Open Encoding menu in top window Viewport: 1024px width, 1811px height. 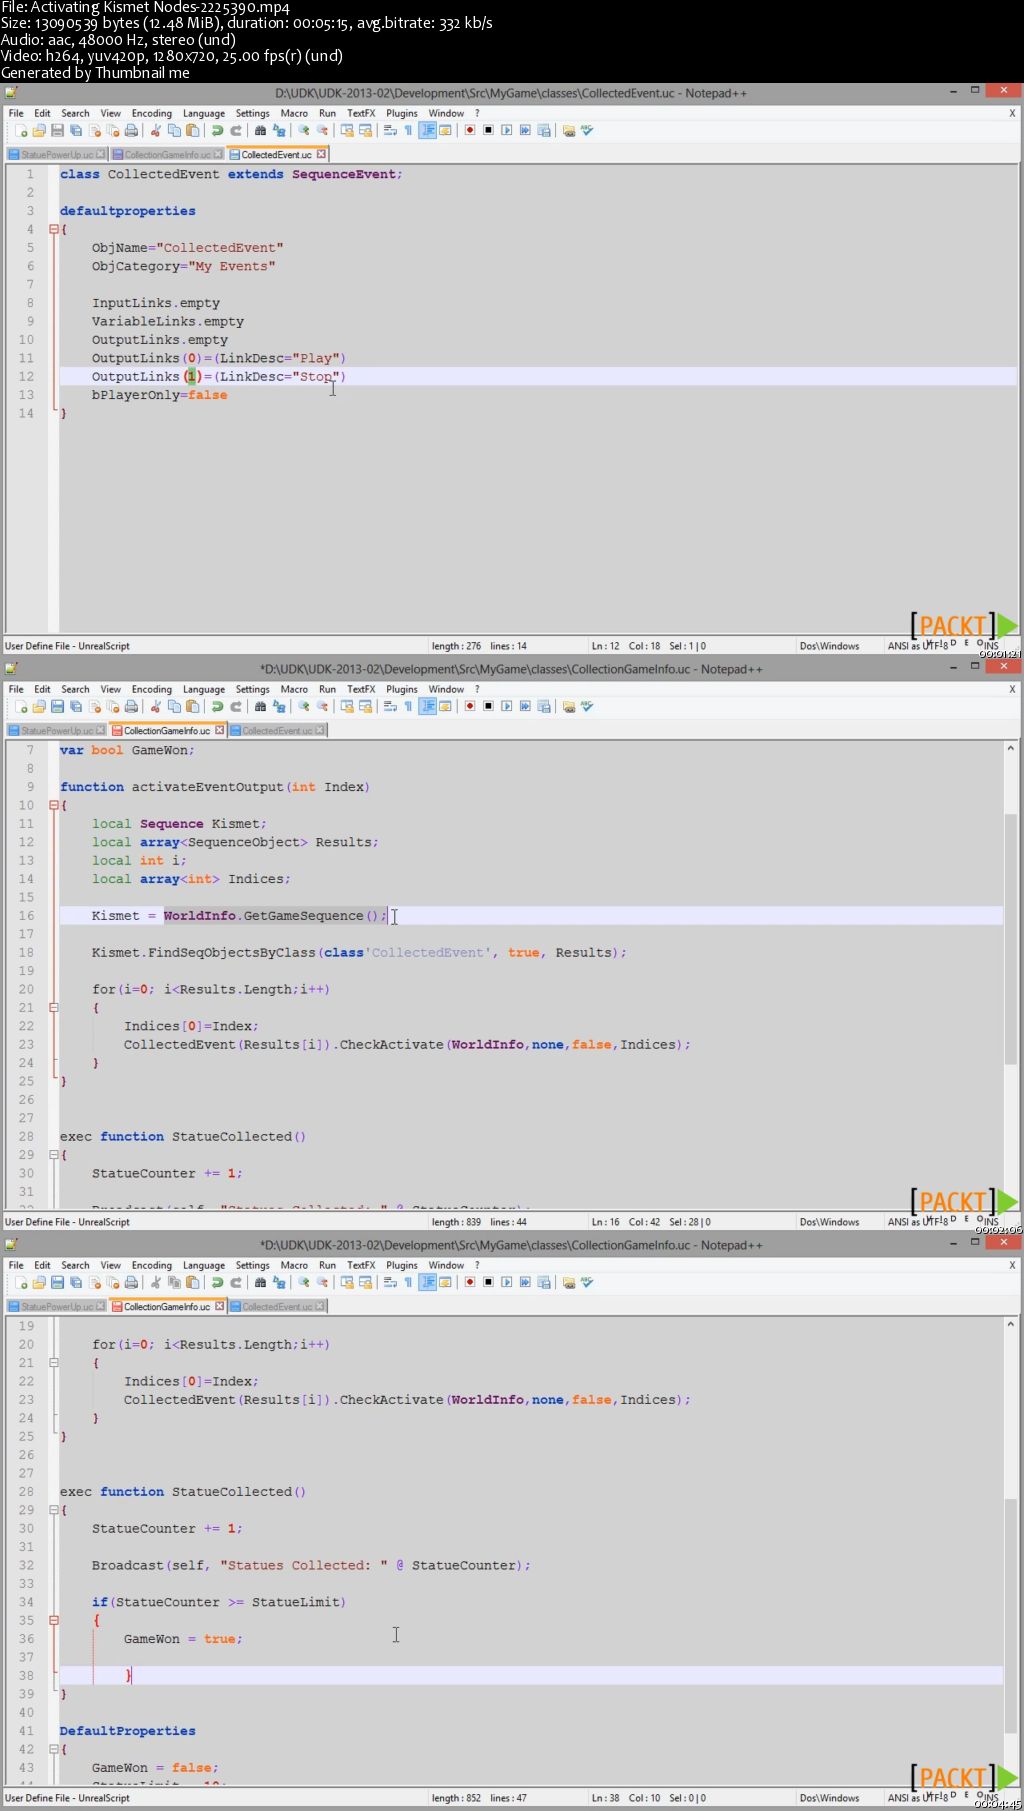tap(151, 113)
